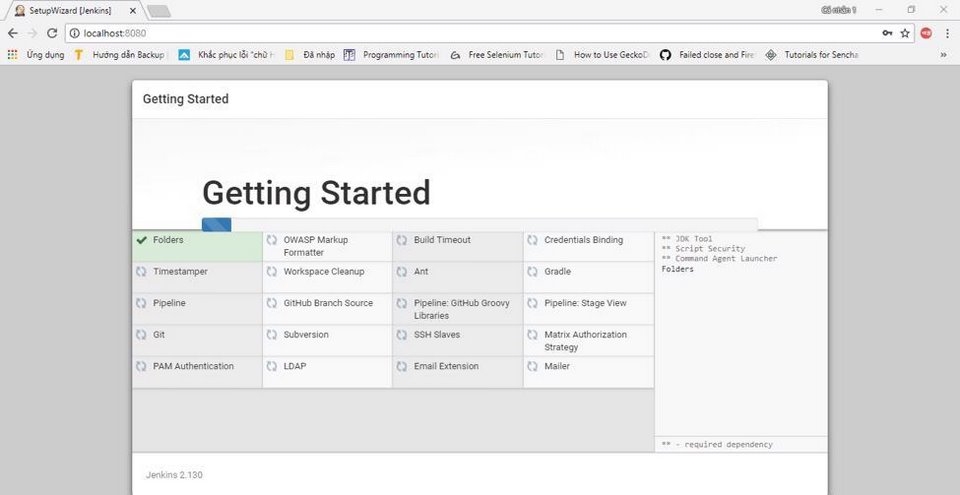Image resolution: width=960 pixels, height=495 pixels.
Task: Click the Đã nhập bookmark folder
Action: coord(310,55)
